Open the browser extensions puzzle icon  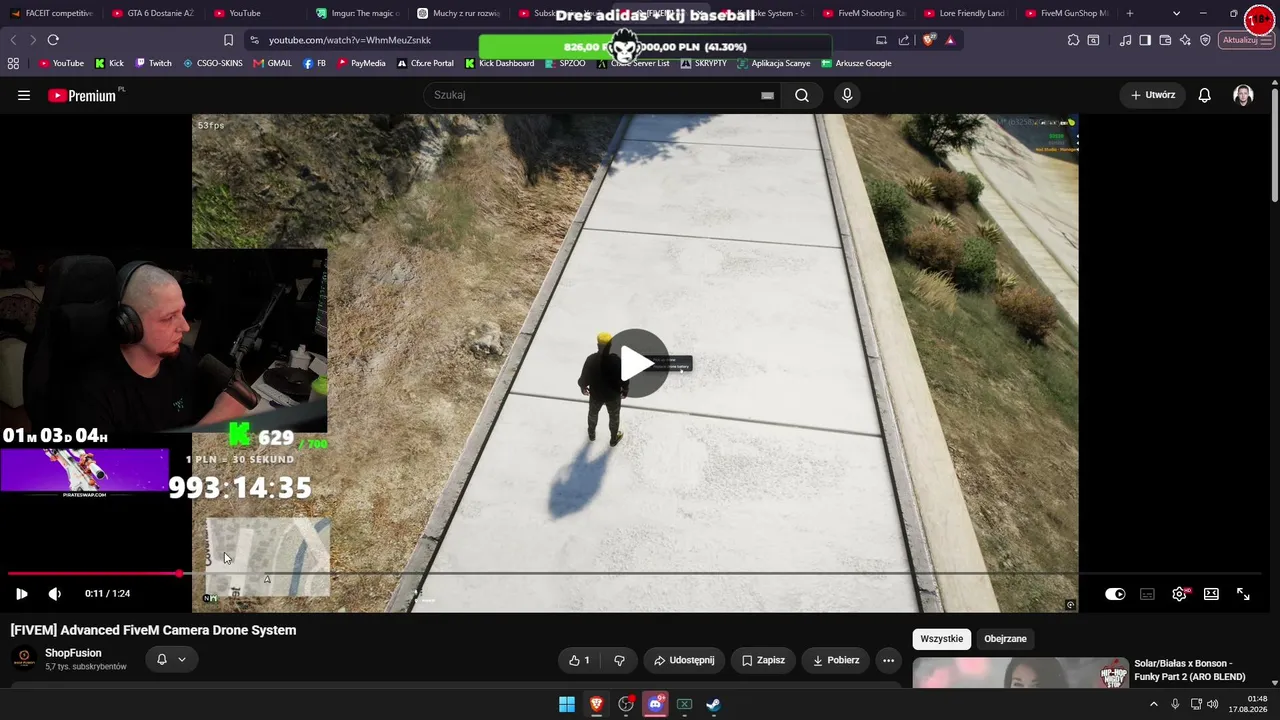point(1073,40)
